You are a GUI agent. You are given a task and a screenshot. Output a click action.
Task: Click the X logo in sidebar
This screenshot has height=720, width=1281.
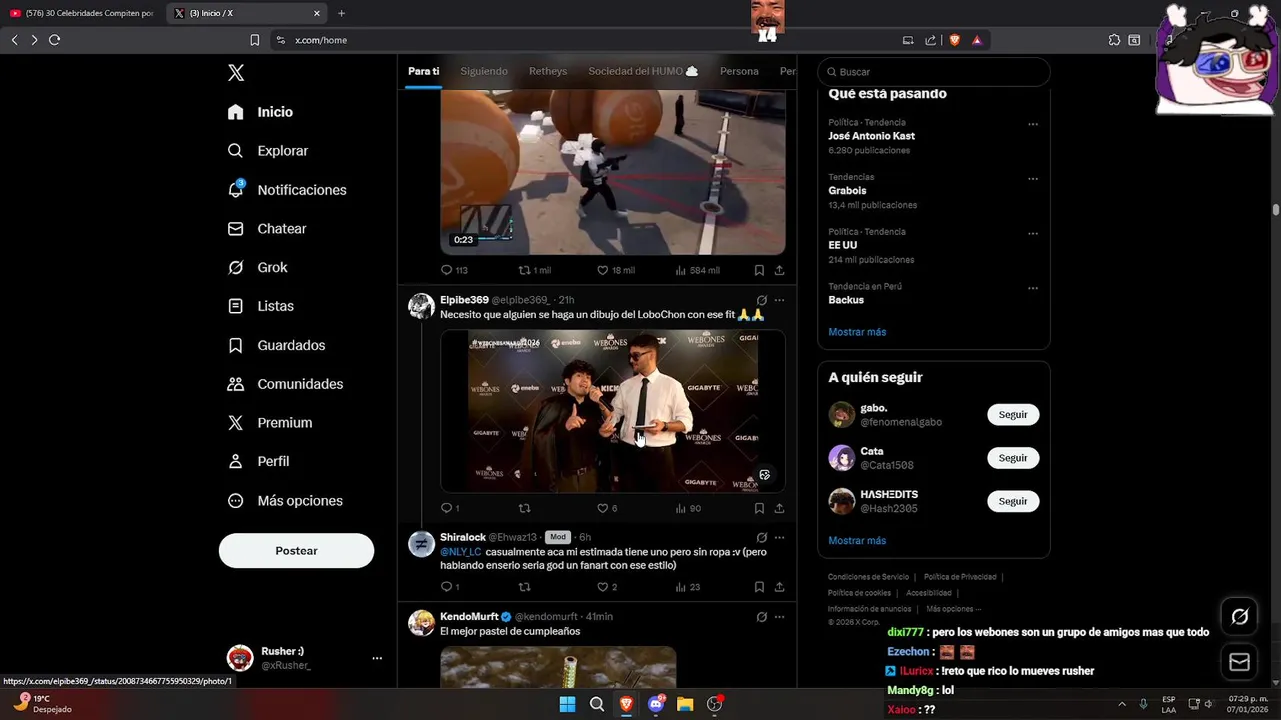point(236,73)
